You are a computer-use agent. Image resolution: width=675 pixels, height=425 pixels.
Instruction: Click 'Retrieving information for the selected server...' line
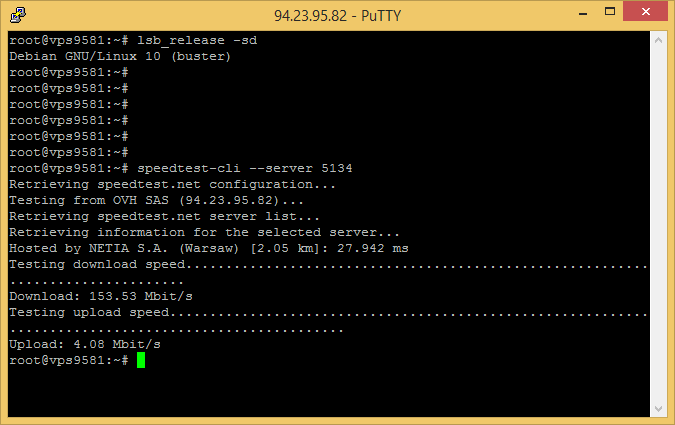[204, 232]
